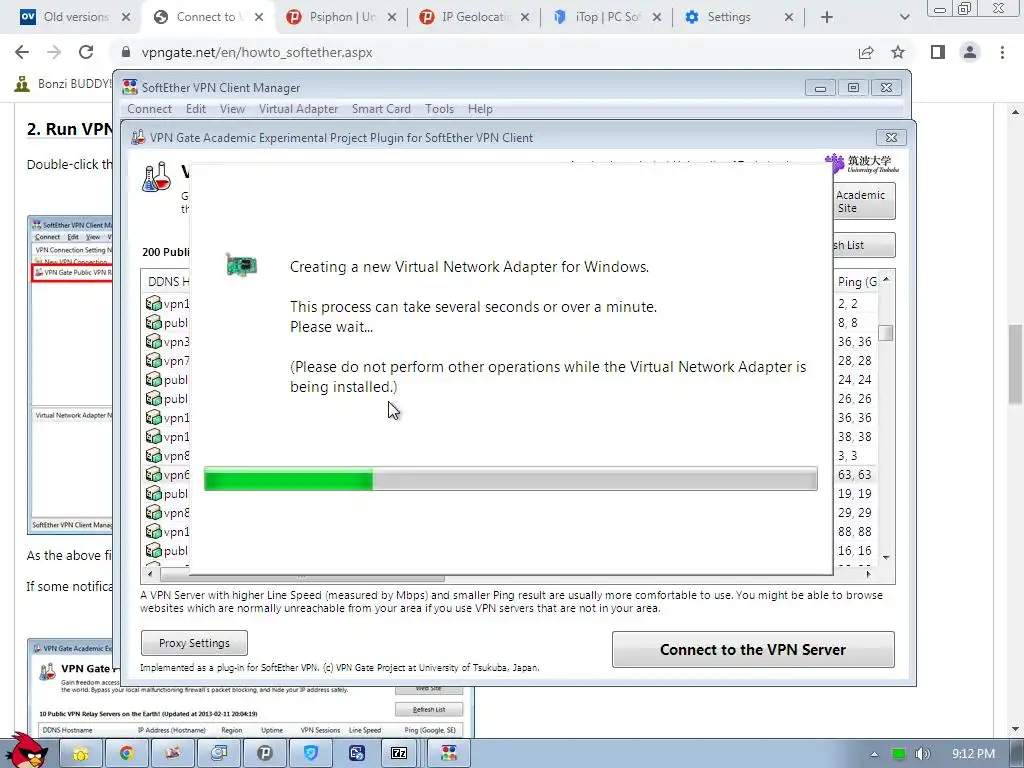Switch to the iTop PC Software tab
The image size is (1024, 768).
click(606, 17)
